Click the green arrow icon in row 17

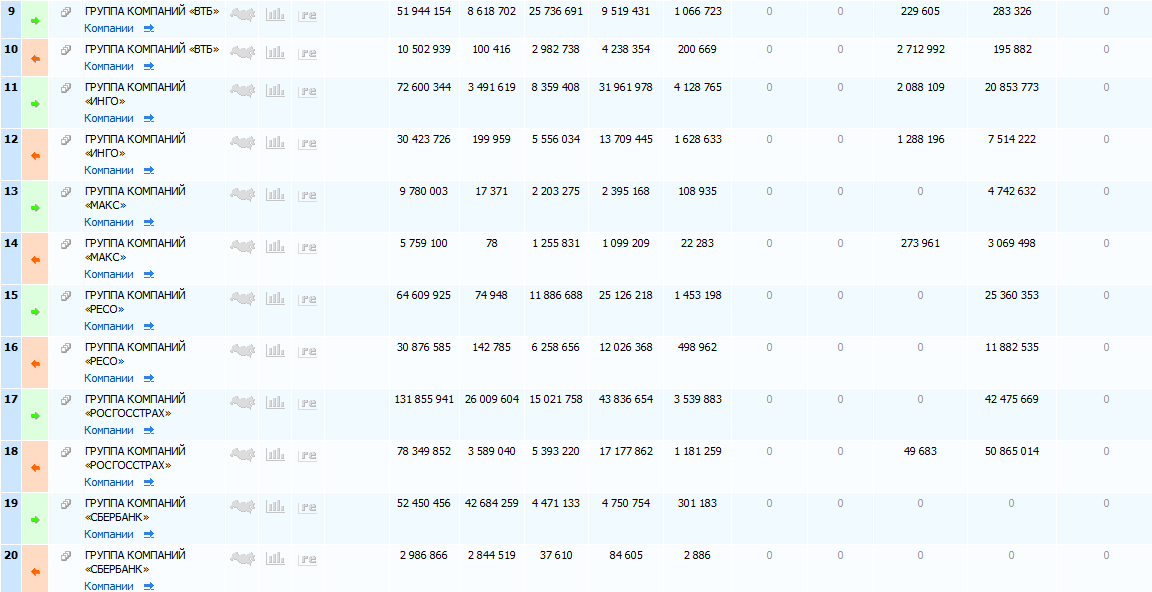pos(35,416)
